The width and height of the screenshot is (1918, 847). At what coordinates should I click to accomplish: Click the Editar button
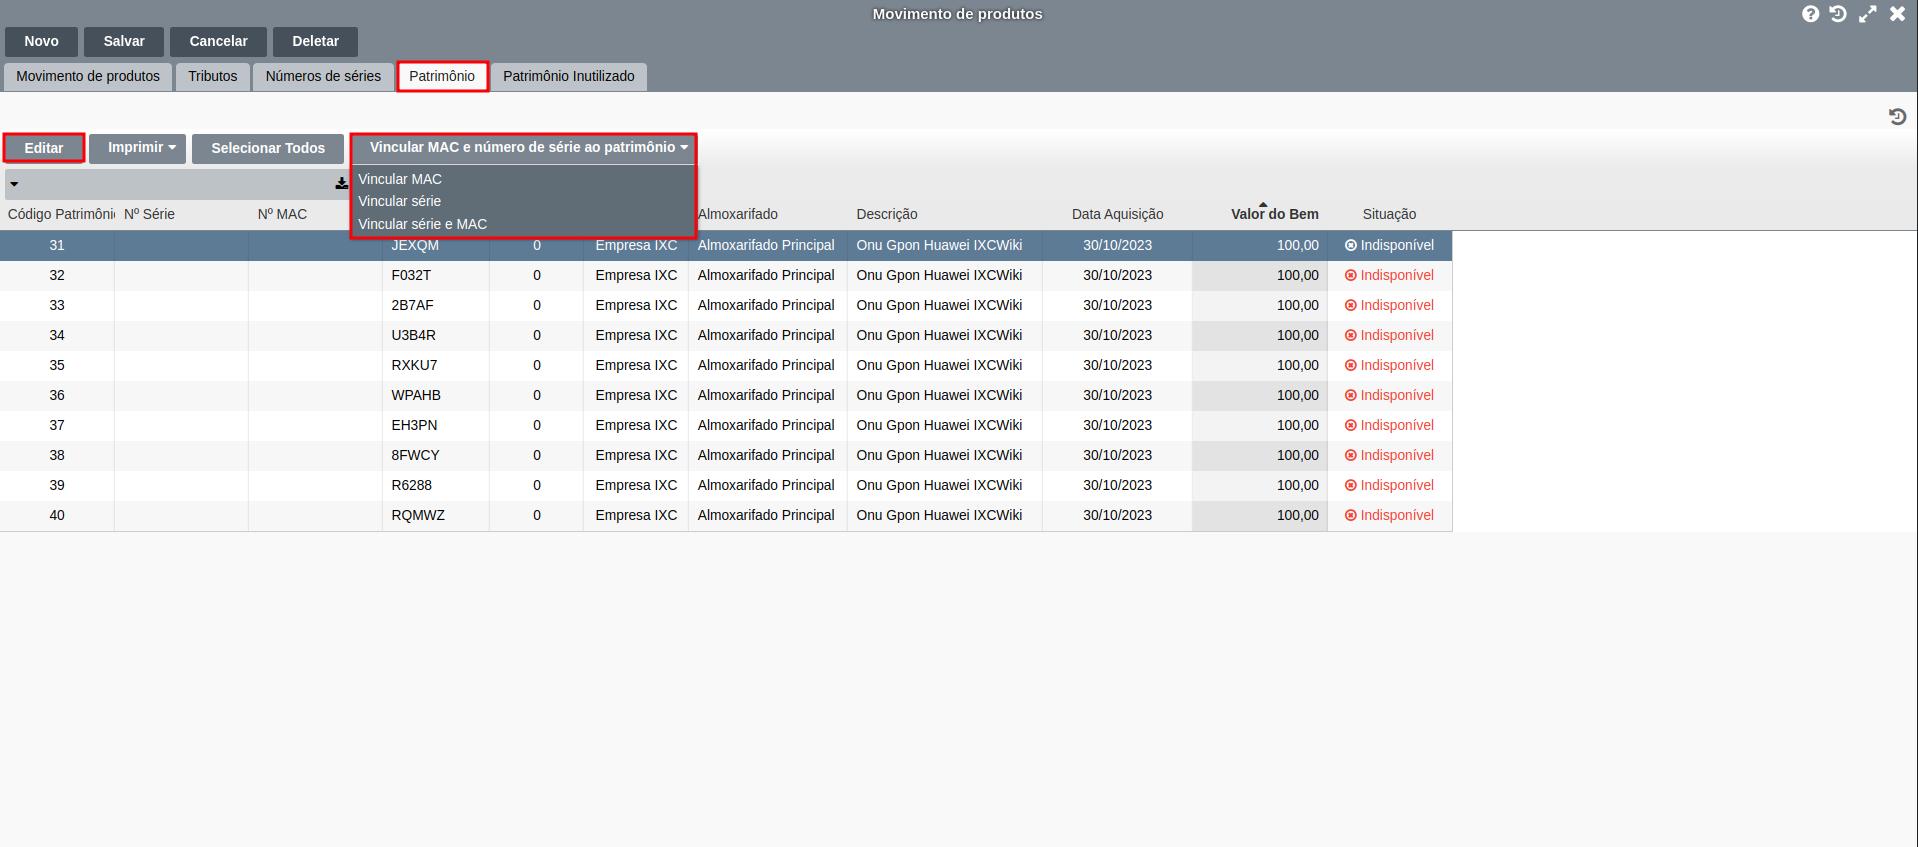(44, 148)
